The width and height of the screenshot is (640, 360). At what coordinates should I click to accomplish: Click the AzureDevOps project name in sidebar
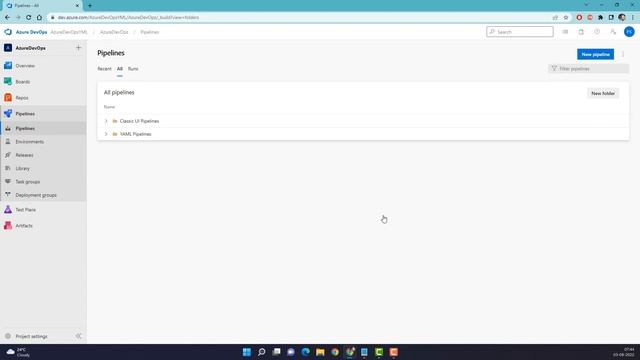coord(31,48)
